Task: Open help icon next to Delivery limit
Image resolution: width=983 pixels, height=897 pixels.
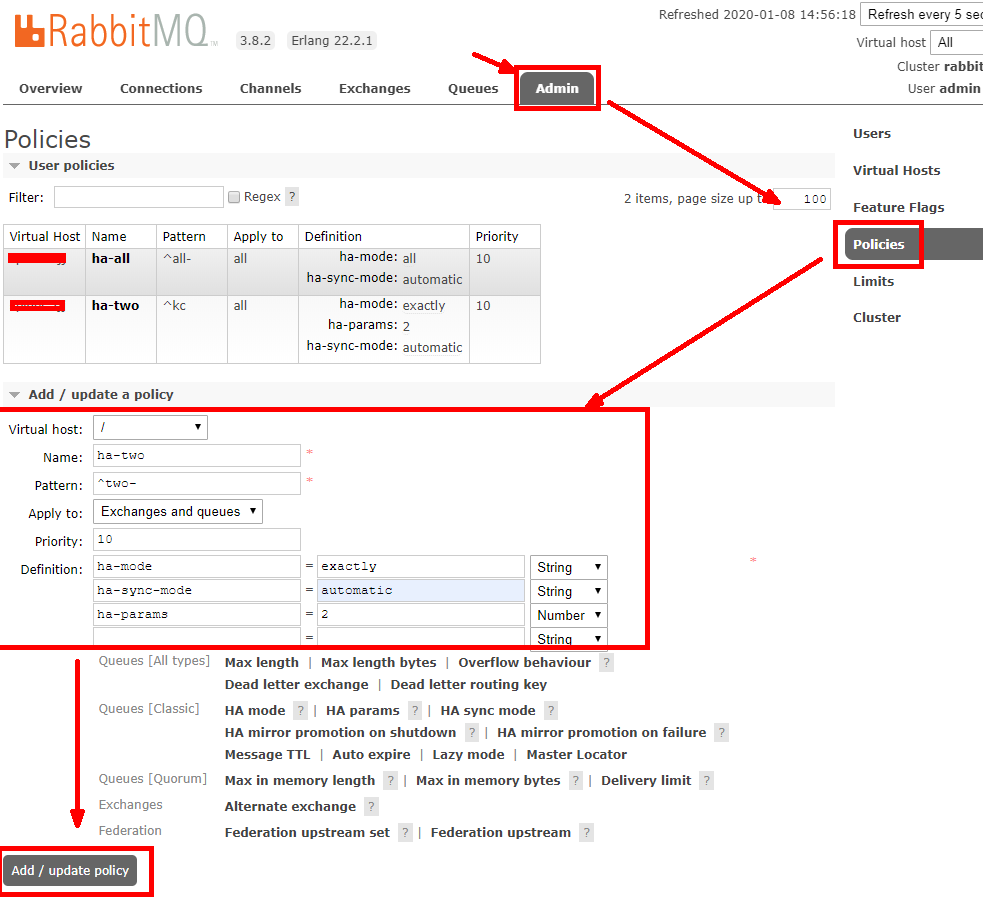Action: 707,780
